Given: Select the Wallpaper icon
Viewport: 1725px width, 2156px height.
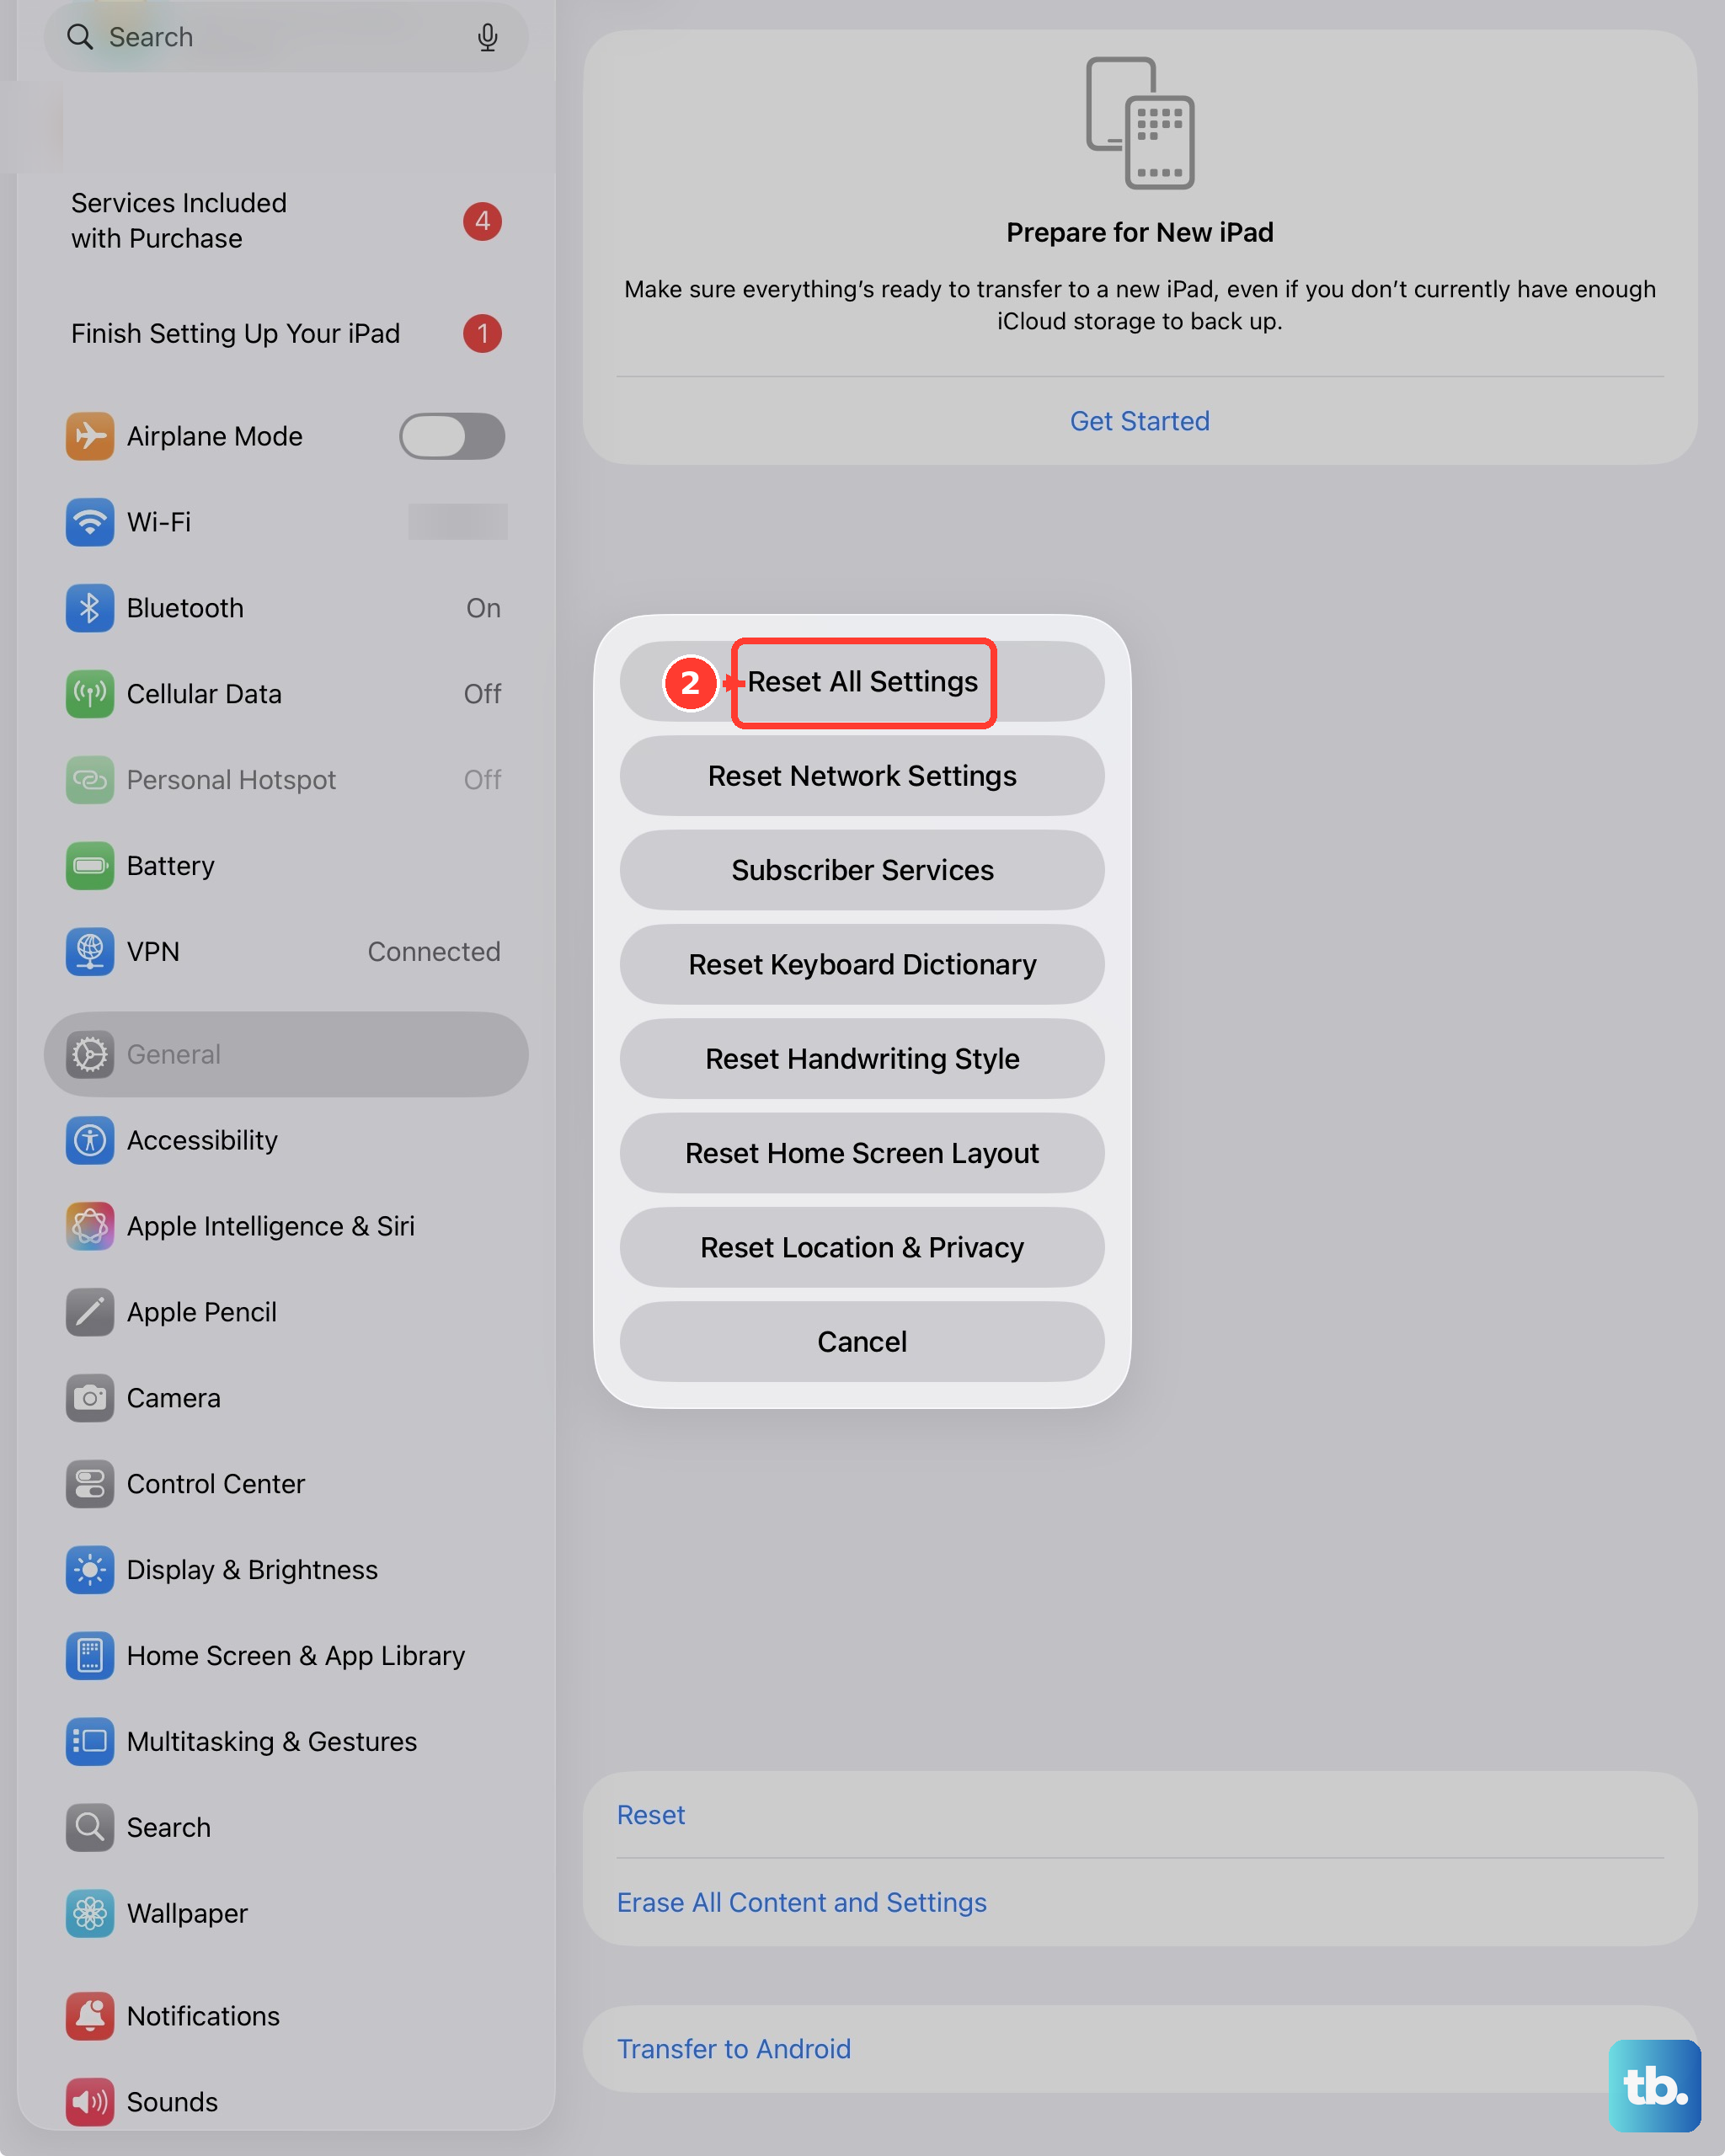Looking at the screenshot, I should [x=90, y=1914].
